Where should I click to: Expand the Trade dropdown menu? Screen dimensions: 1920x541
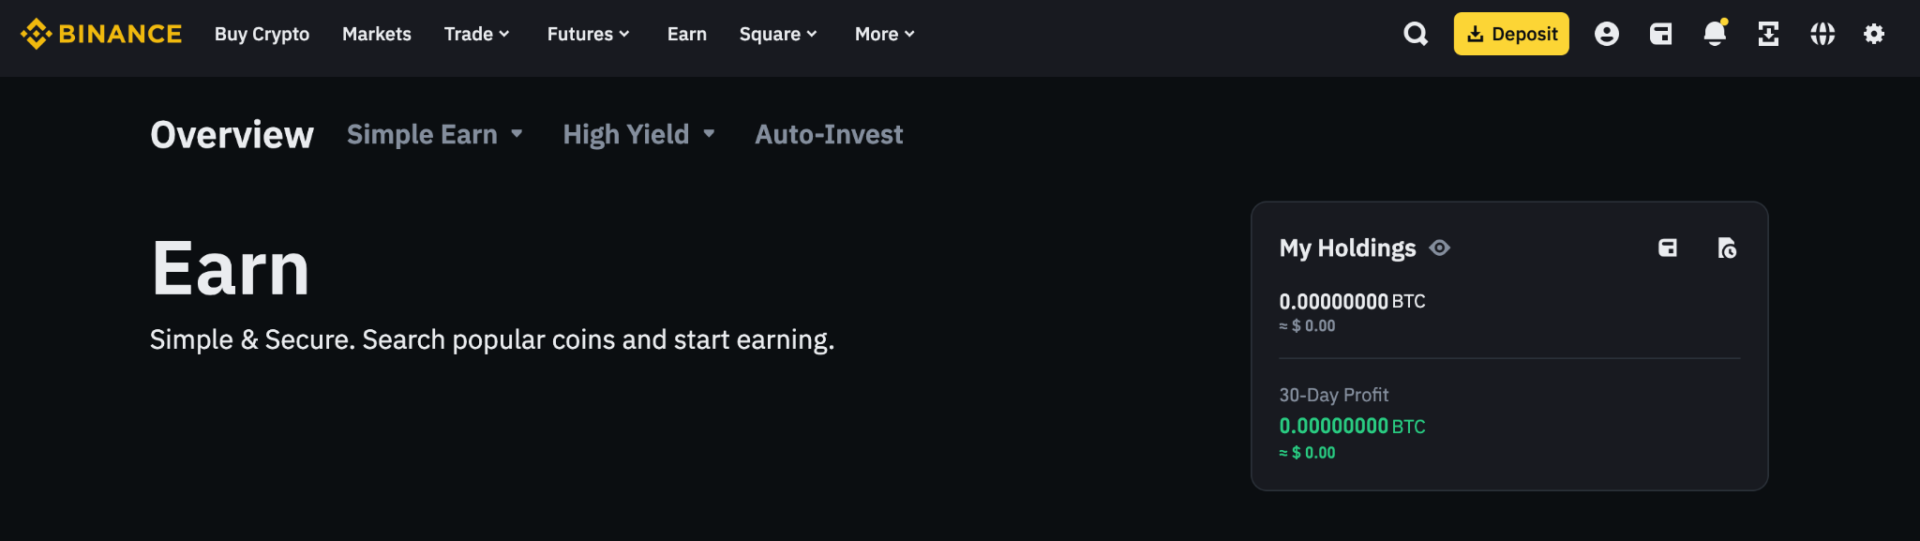(x=477, y=34)
